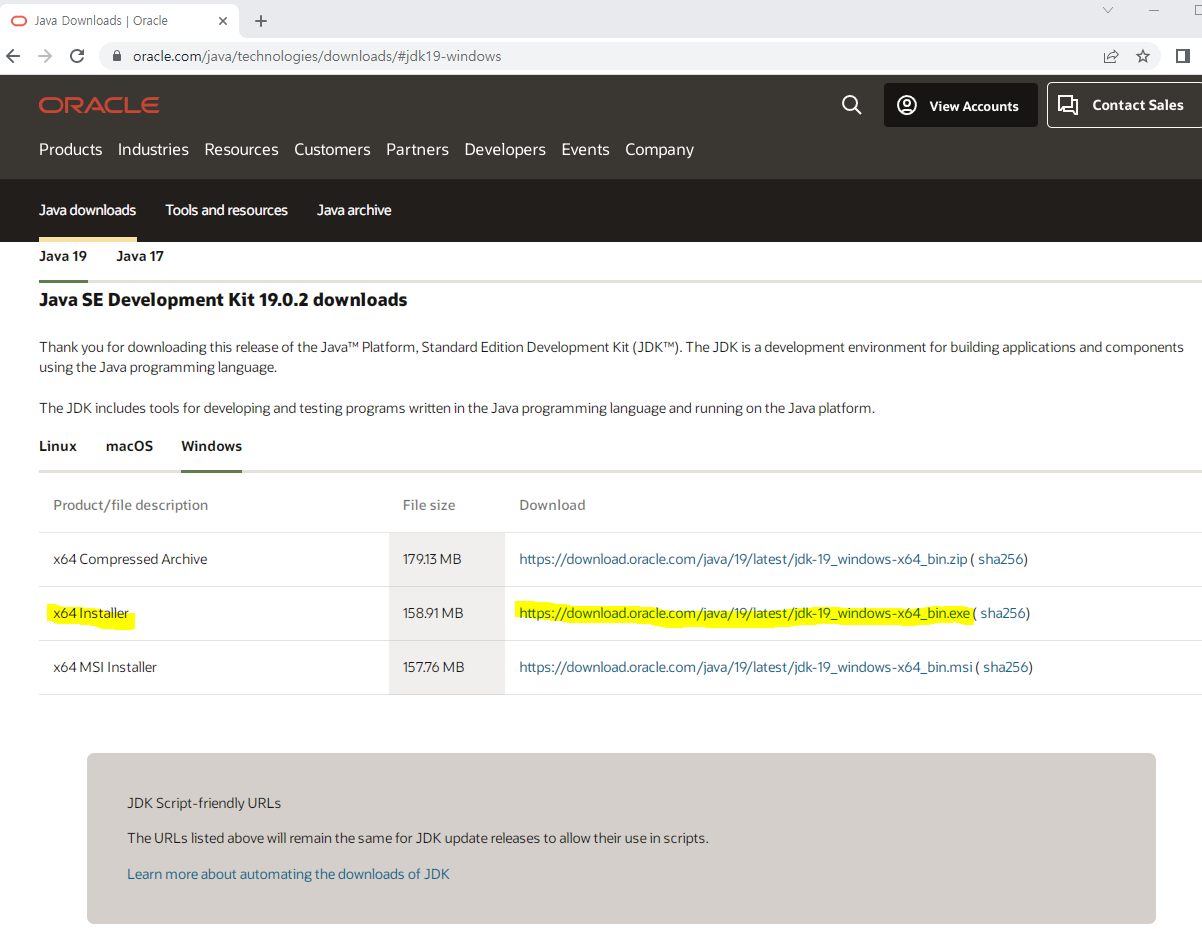The height and width of the screenshot is (929, 1202).
Task: Click the File size column header
Action: click(429, 505)
